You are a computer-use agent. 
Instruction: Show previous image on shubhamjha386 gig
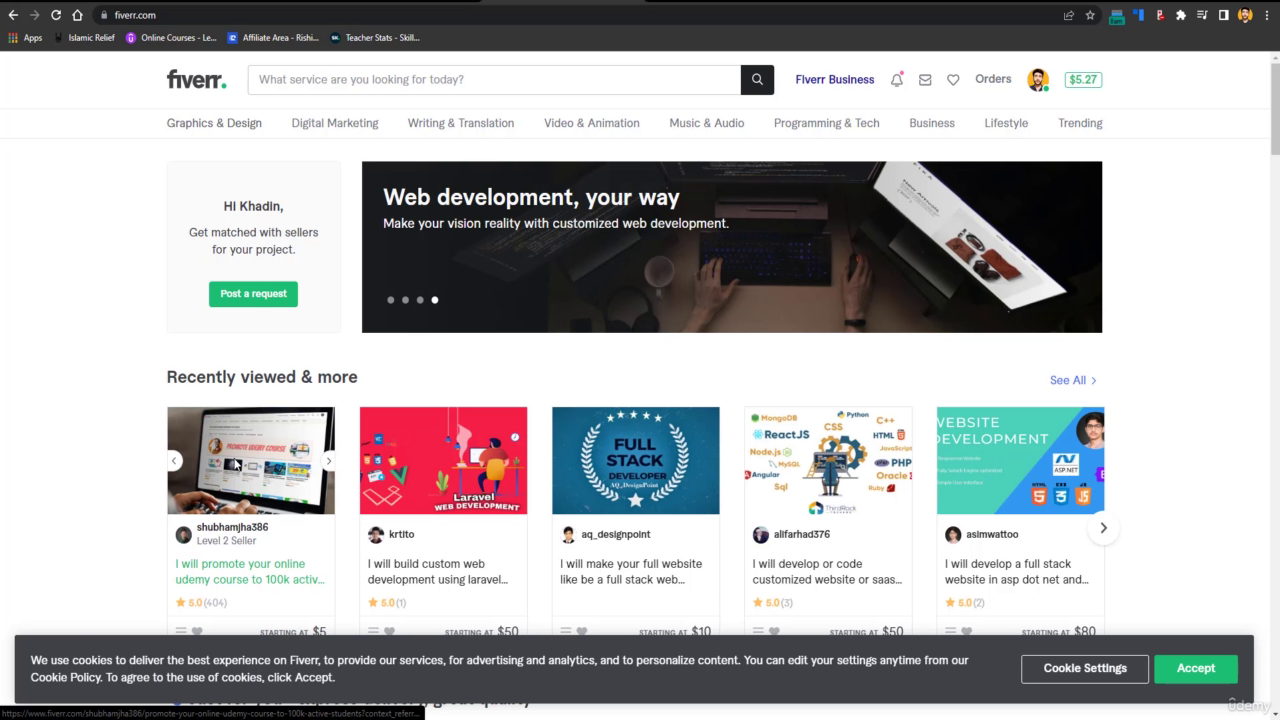(x=174, y=461)
